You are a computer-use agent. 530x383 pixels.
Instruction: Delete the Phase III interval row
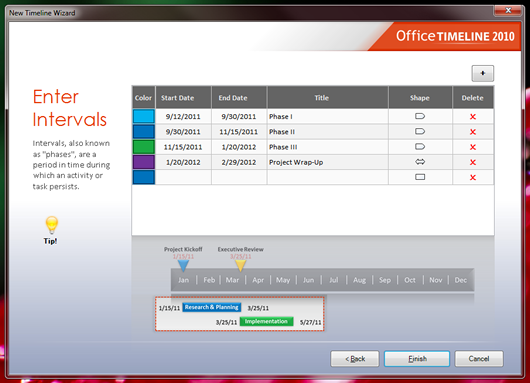(x=473, y=147)
